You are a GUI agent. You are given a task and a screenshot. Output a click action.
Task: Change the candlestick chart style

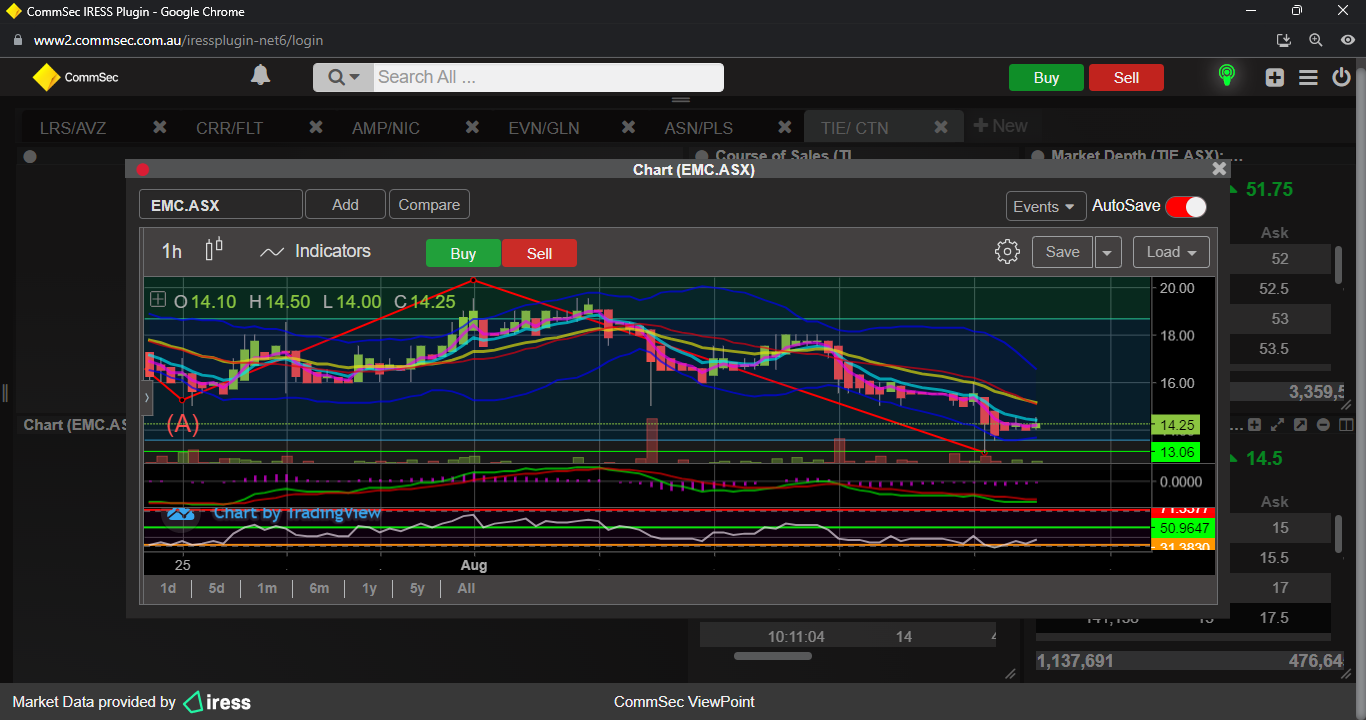(x=214, y=251)
